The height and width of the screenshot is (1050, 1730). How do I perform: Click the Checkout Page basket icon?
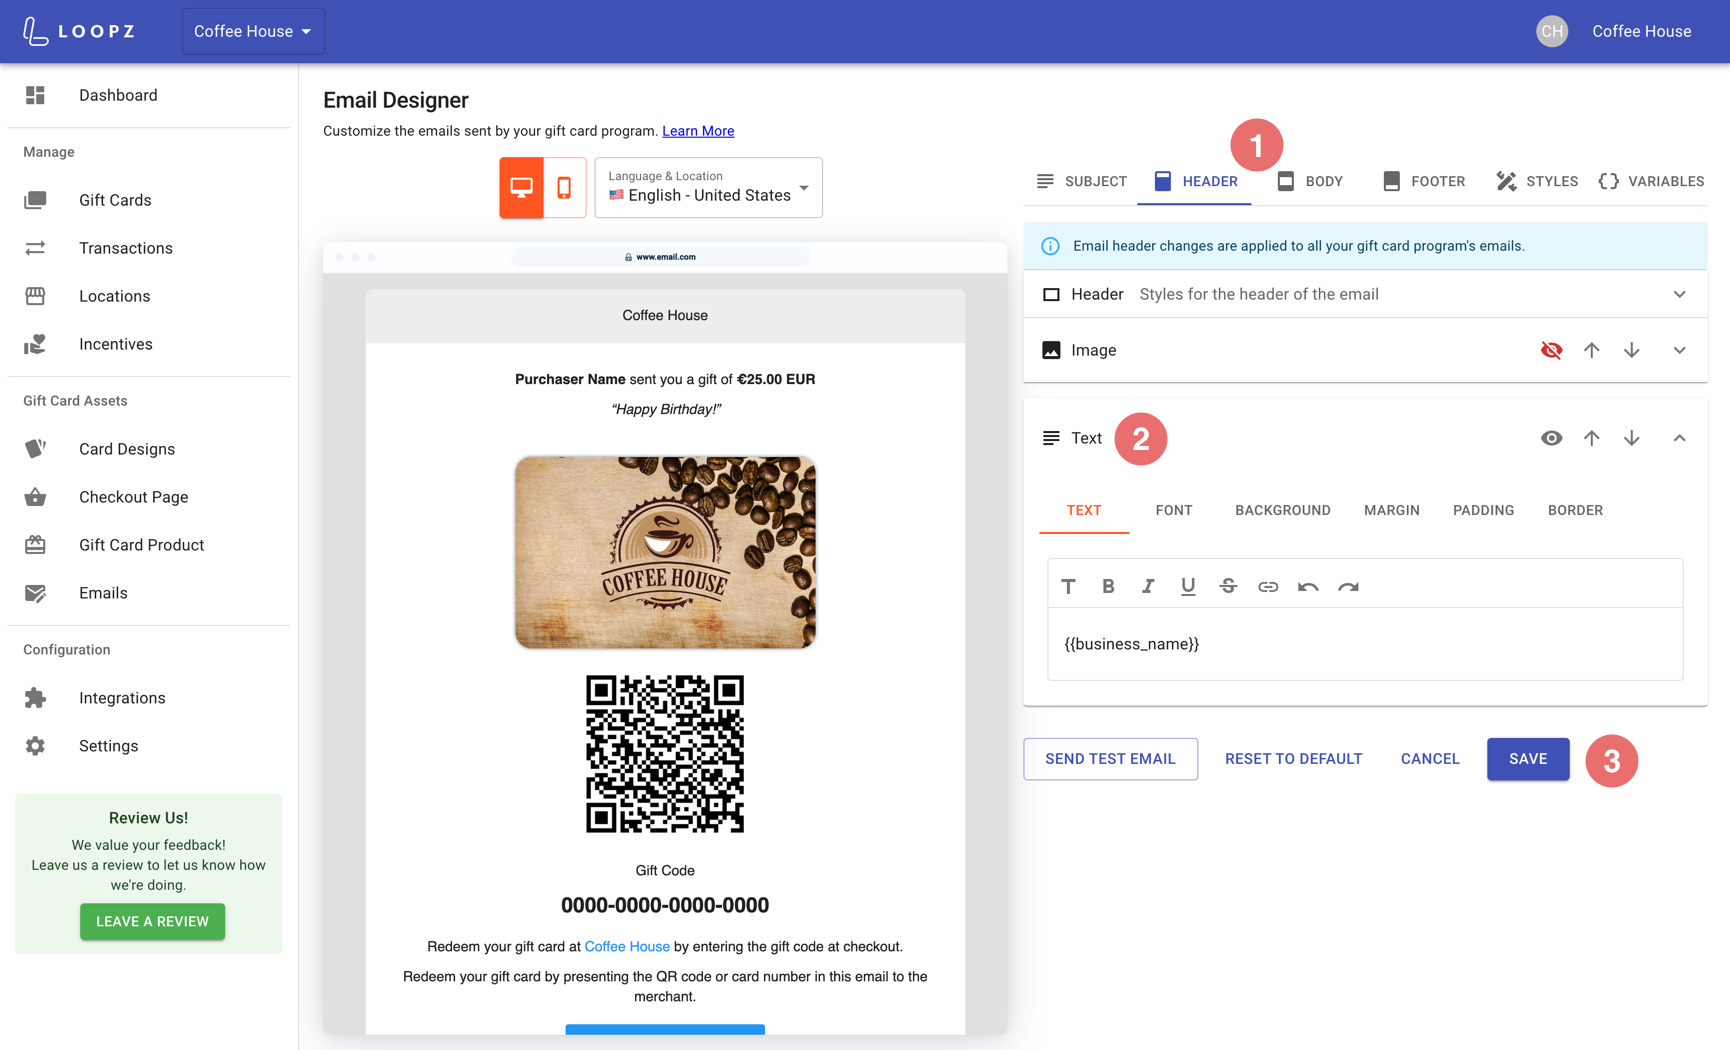35,497
